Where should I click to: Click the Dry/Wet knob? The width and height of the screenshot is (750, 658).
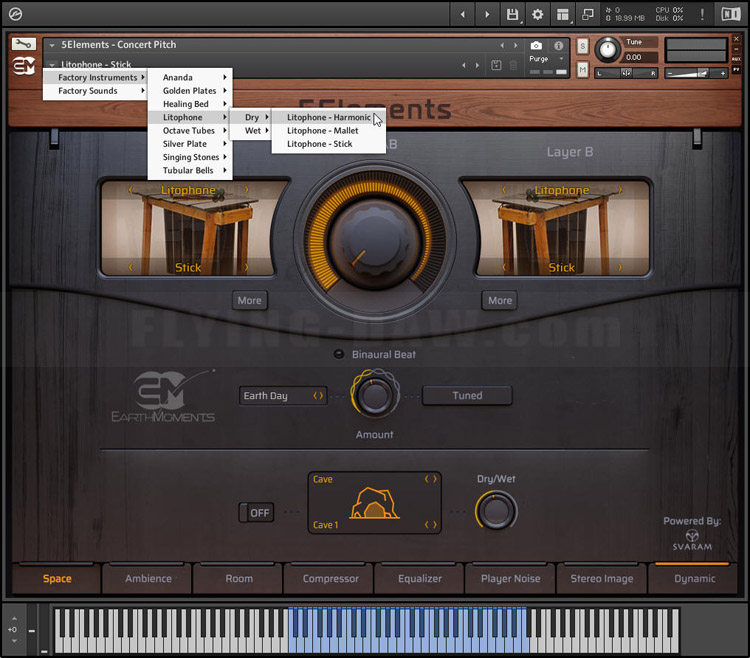pyautogui.click(x=495, y=511)
